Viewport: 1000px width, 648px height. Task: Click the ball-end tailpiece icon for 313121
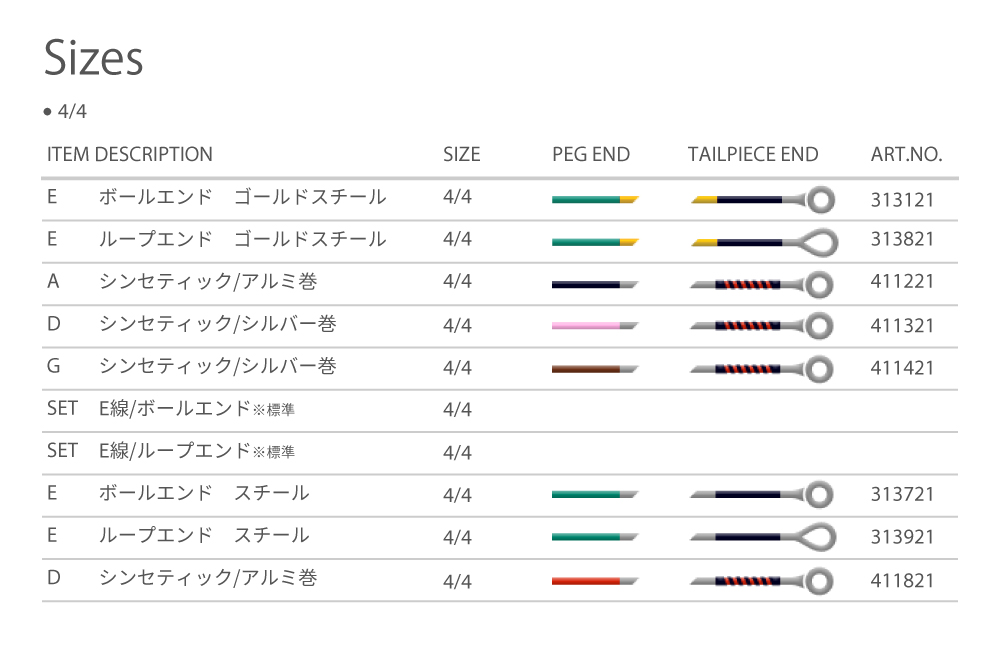pos(763,199)
